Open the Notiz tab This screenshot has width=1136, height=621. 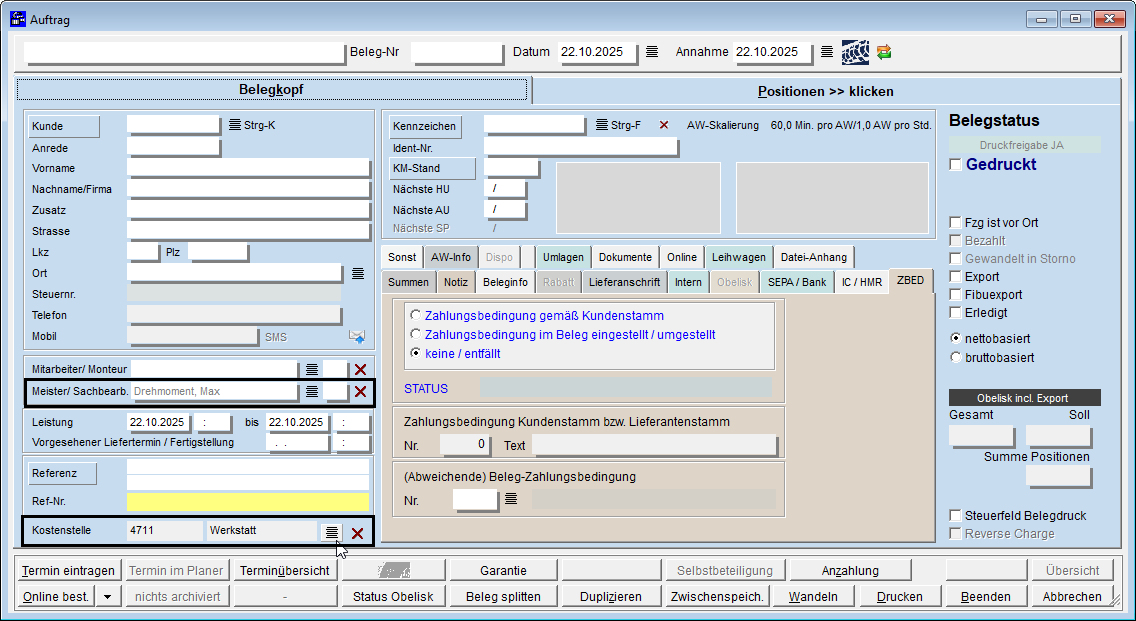[x=456, y=282]
